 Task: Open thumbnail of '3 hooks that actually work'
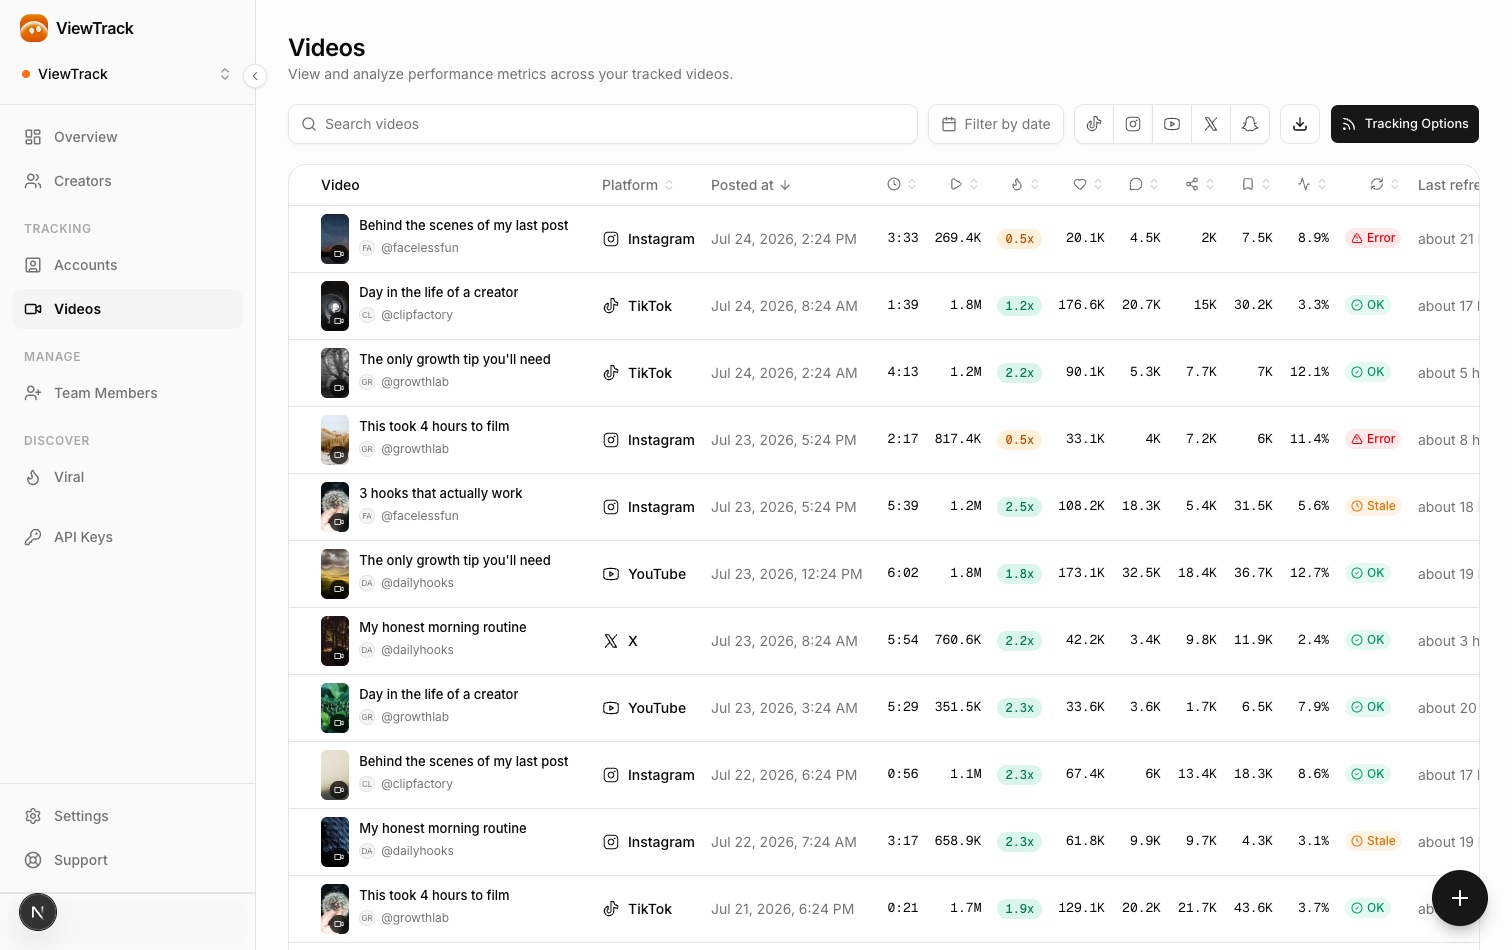[x=335, y=507]
